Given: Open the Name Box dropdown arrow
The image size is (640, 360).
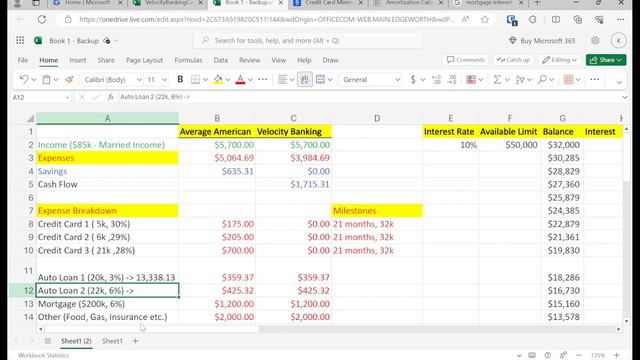Looking at the screenshot, I should [67, 98].
